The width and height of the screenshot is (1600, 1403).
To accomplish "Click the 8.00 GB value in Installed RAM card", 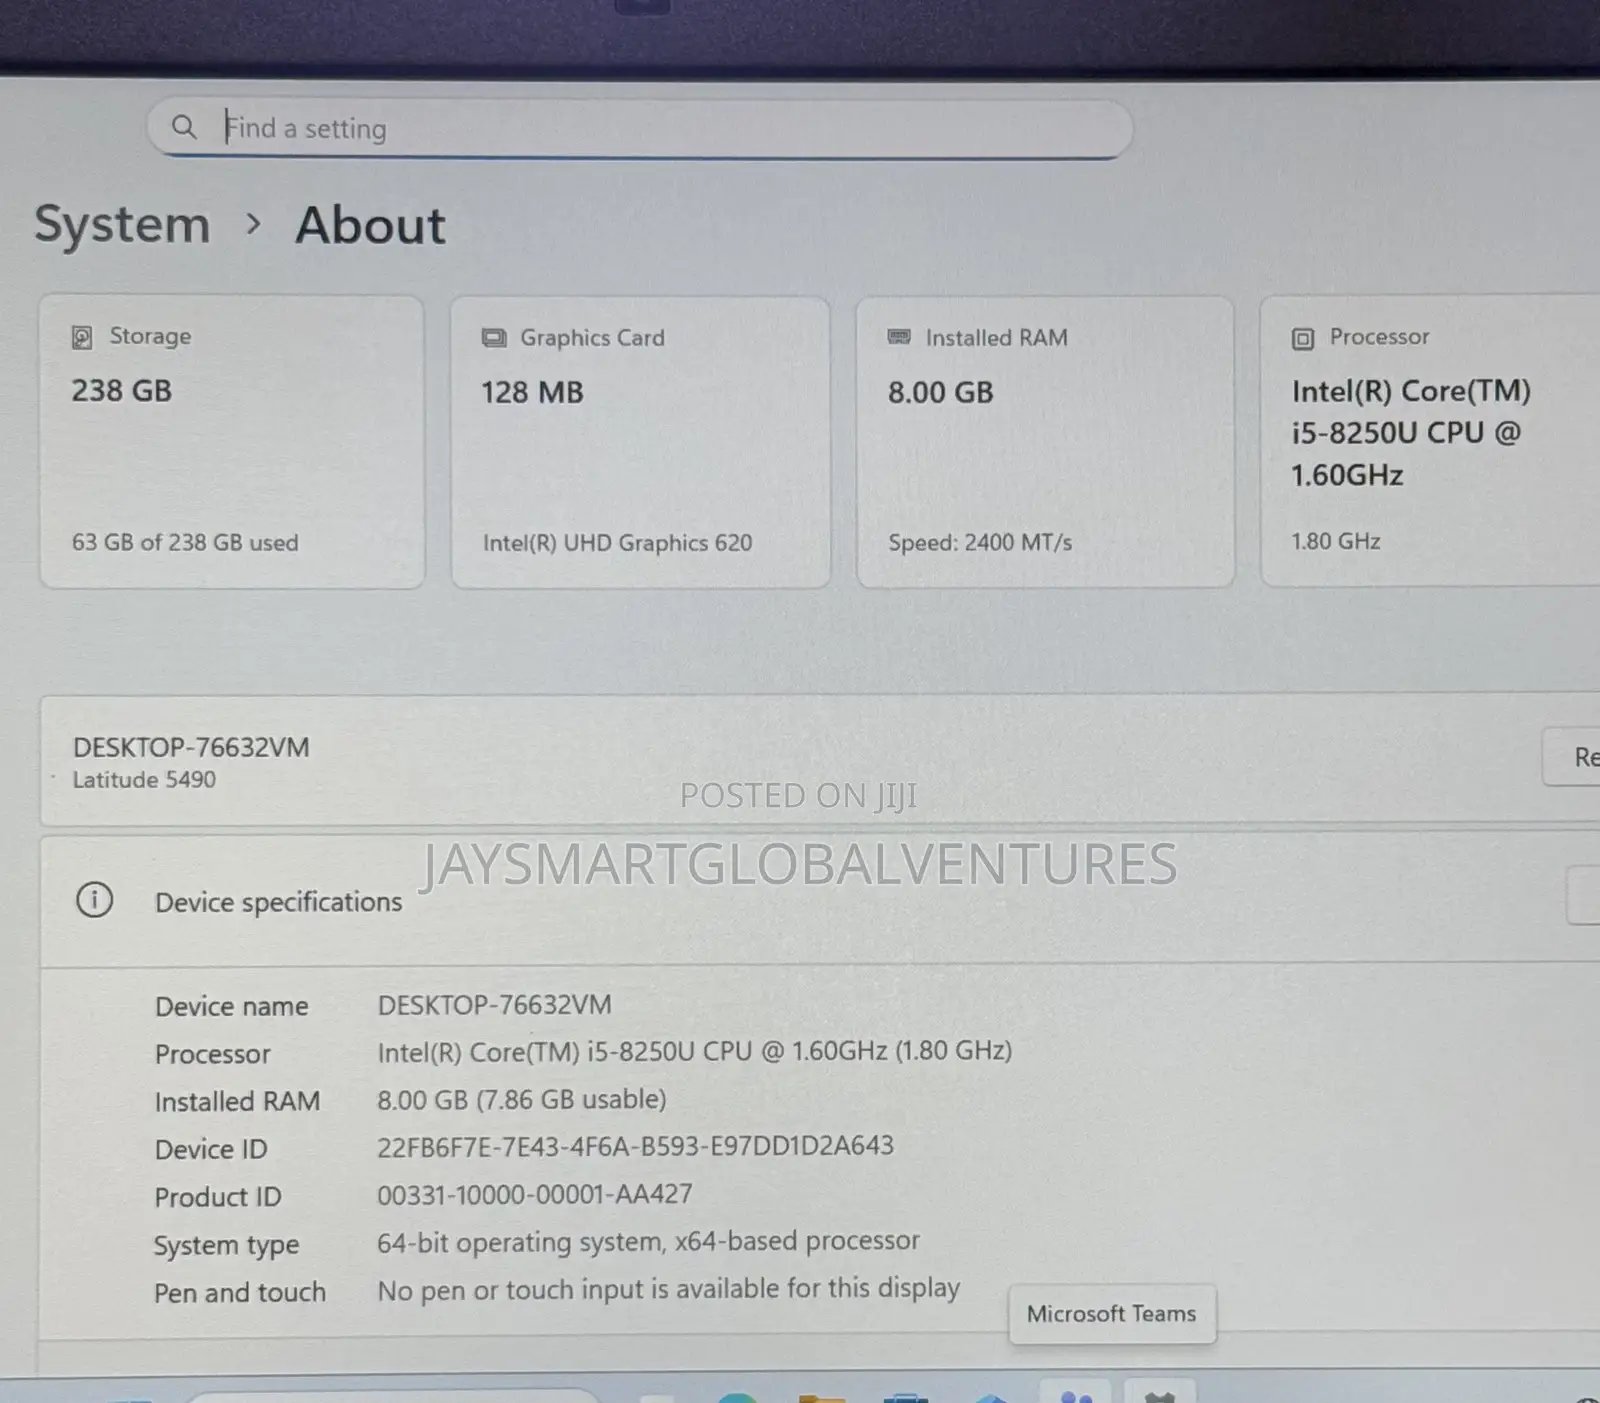I will 941,392.
